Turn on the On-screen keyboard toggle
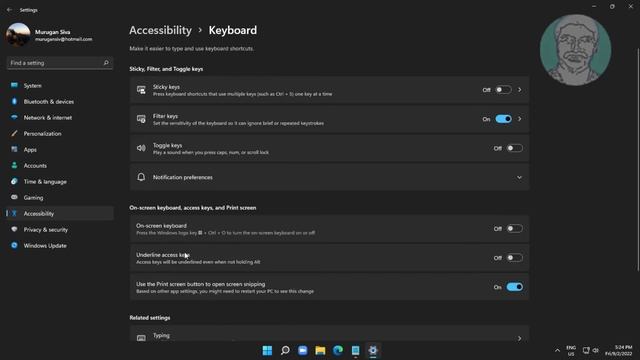 514,229
